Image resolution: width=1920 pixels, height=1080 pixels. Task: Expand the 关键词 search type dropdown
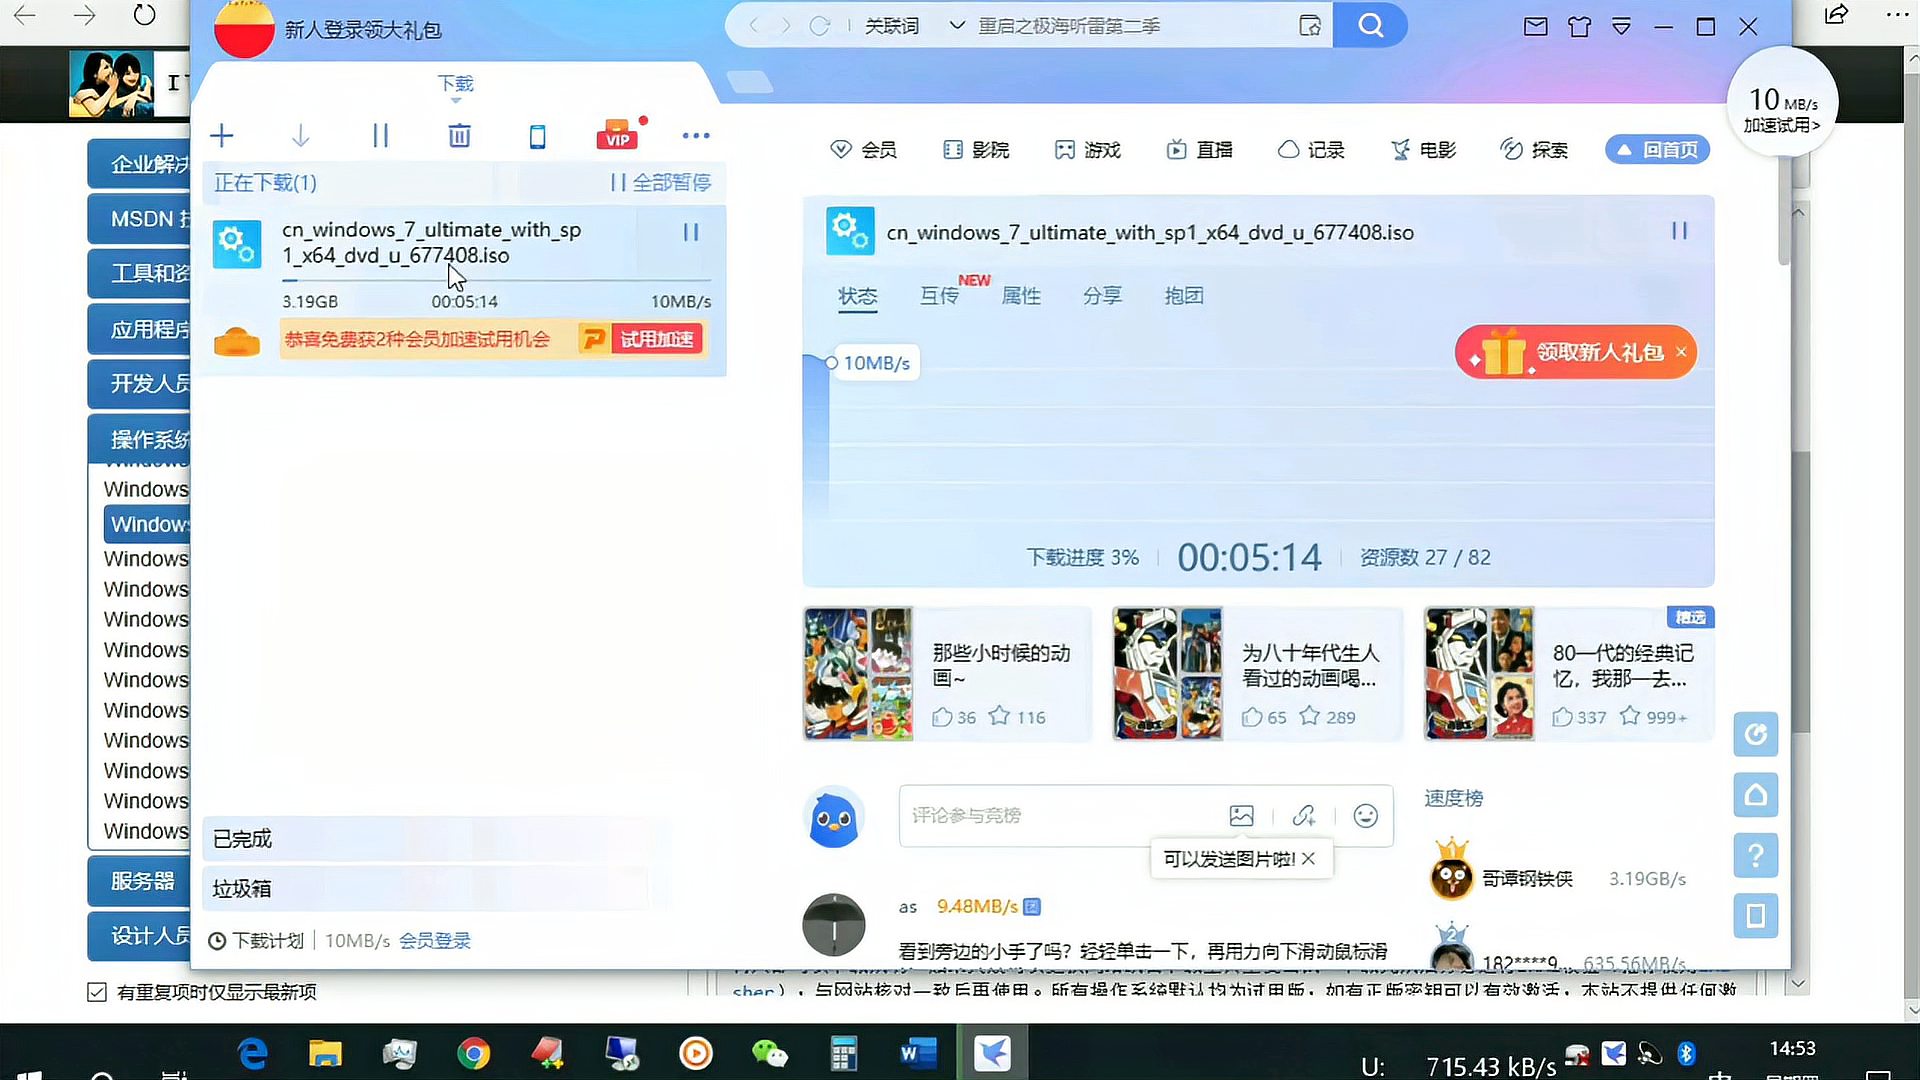(x=957, y=26)
